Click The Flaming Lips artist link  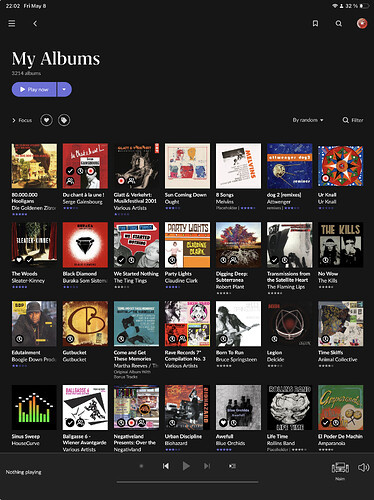click(x=286, y=287)
